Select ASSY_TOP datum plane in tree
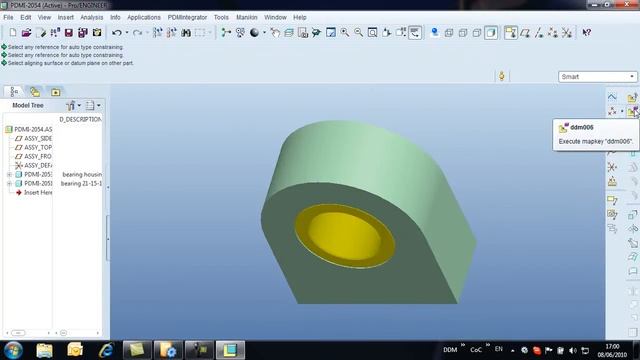 33,147
